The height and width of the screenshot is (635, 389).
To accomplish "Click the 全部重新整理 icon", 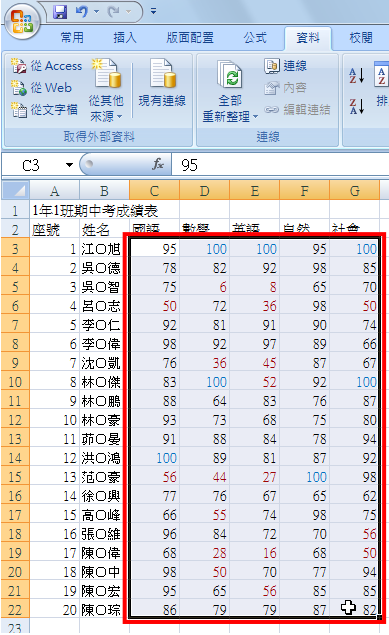I will point(230,75).
